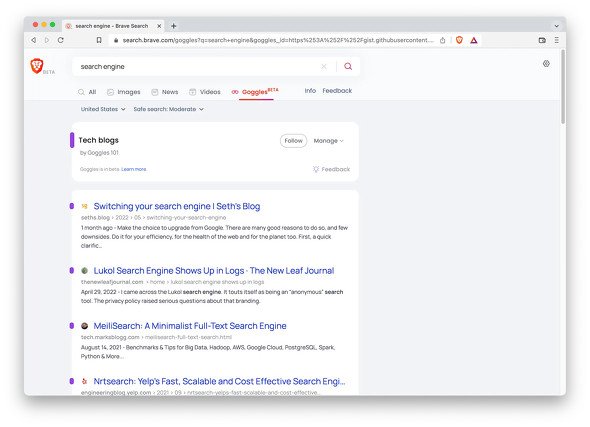This screenshot has height=427, width=590.
Task: Open Brave Rewards triangle icon
Action: [x=474, y=40]
